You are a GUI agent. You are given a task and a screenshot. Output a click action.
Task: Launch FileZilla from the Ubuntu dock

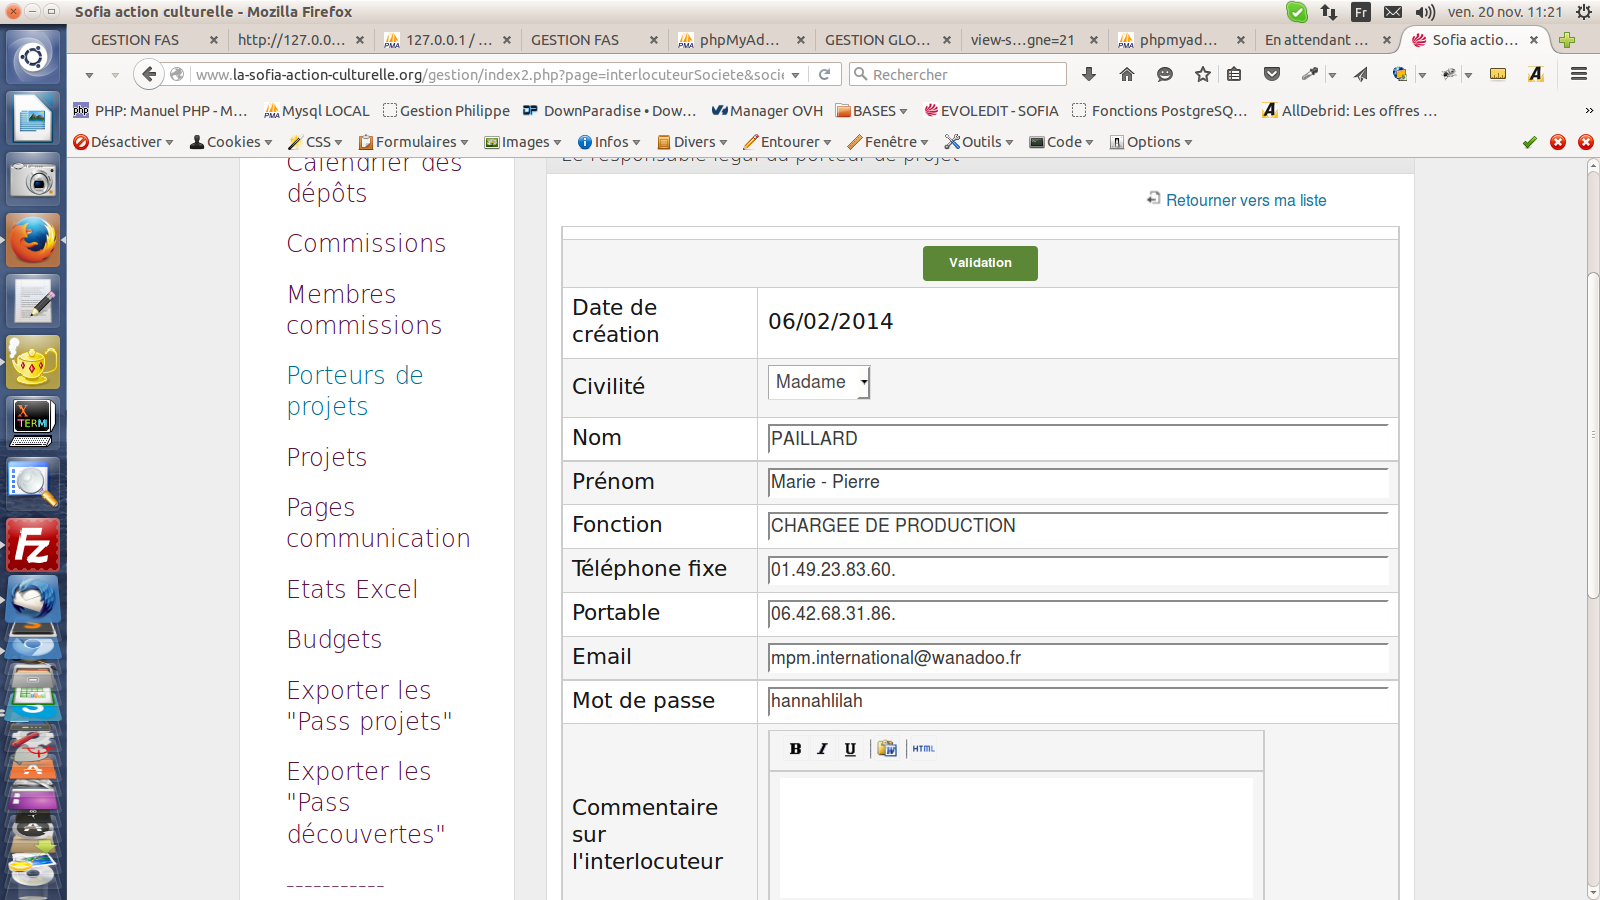33,546
